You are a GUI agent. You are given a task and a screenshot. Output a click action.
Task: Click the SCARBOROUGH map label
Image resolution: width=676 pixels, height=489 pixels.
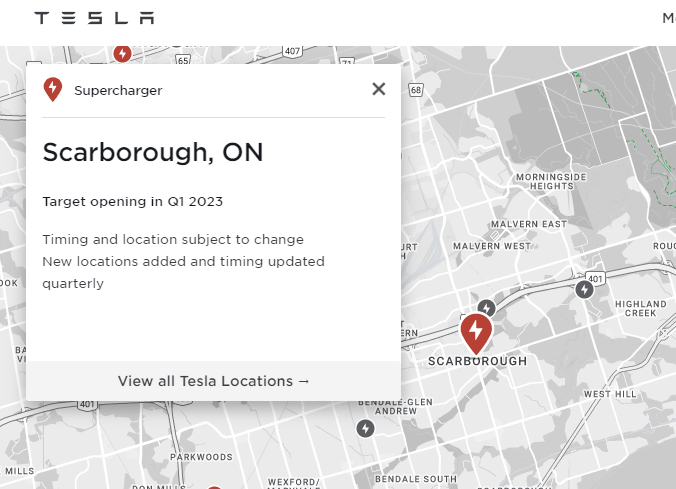pyautogui.click(x=477, y=361)
